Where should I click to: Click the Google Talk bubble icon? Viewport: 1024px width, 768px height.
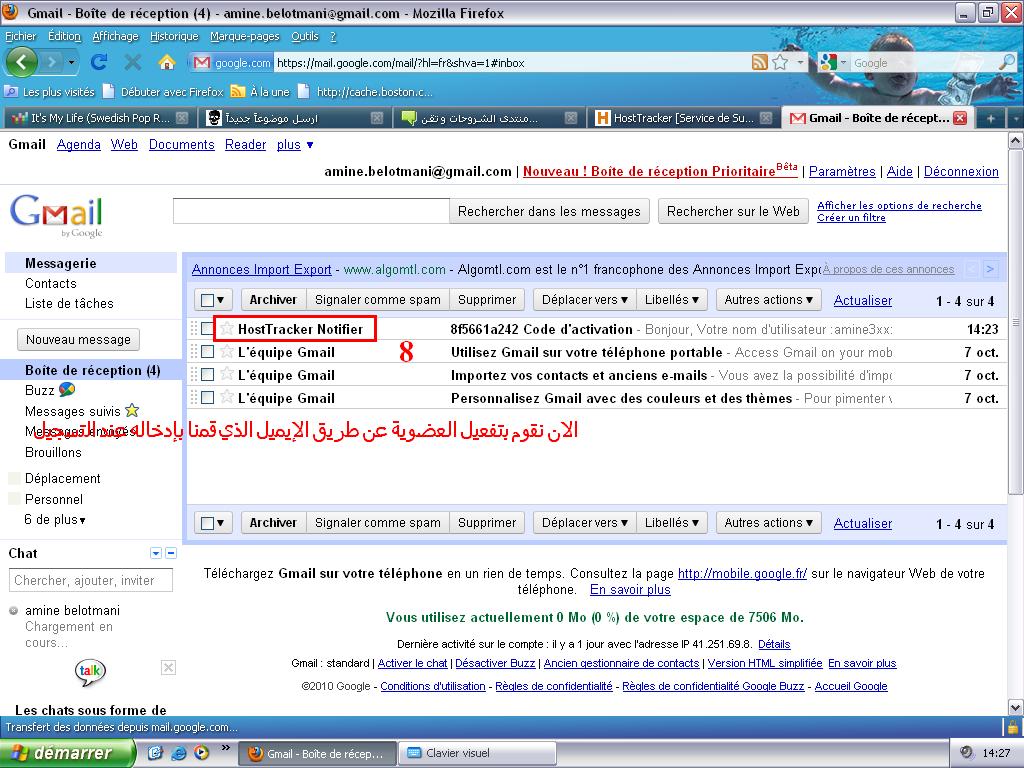tap(90, 672)
